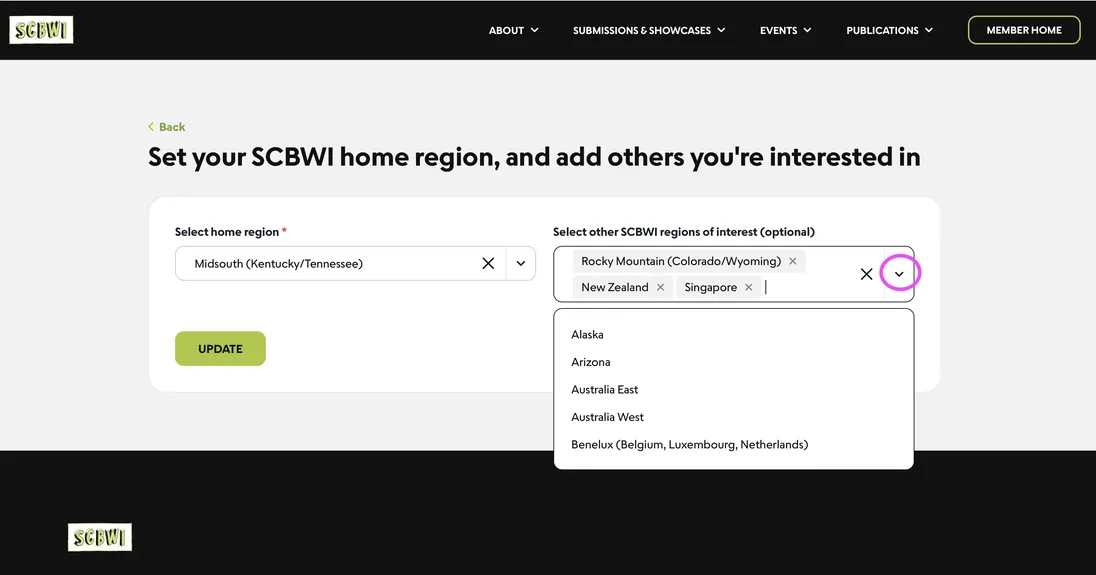Click the New Zealand tag label
Image resolution: width=1096 pixels, height=575 pixels.
tap(614, 287)
